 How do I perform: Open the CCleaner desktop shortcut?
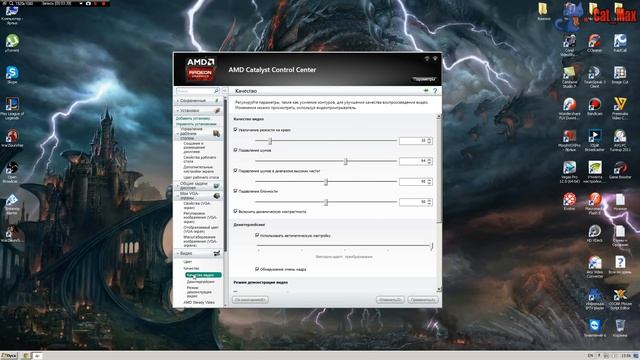(x=595, y=43)
